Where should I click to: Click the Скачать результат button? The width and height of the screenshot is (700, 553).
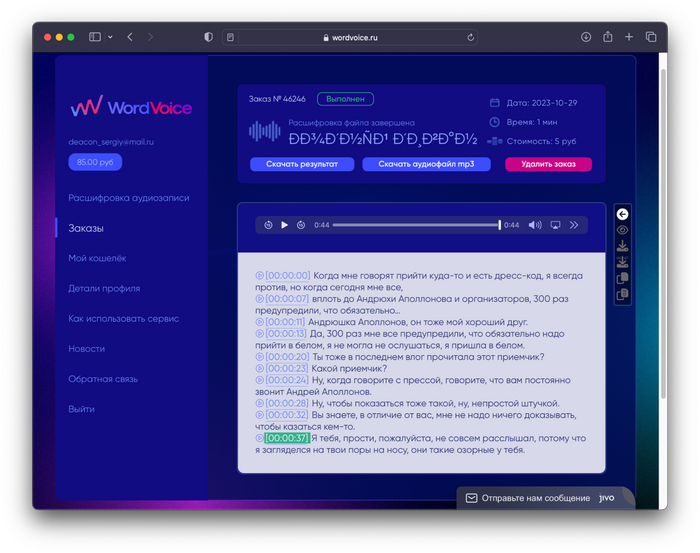[x=302, y=164]
